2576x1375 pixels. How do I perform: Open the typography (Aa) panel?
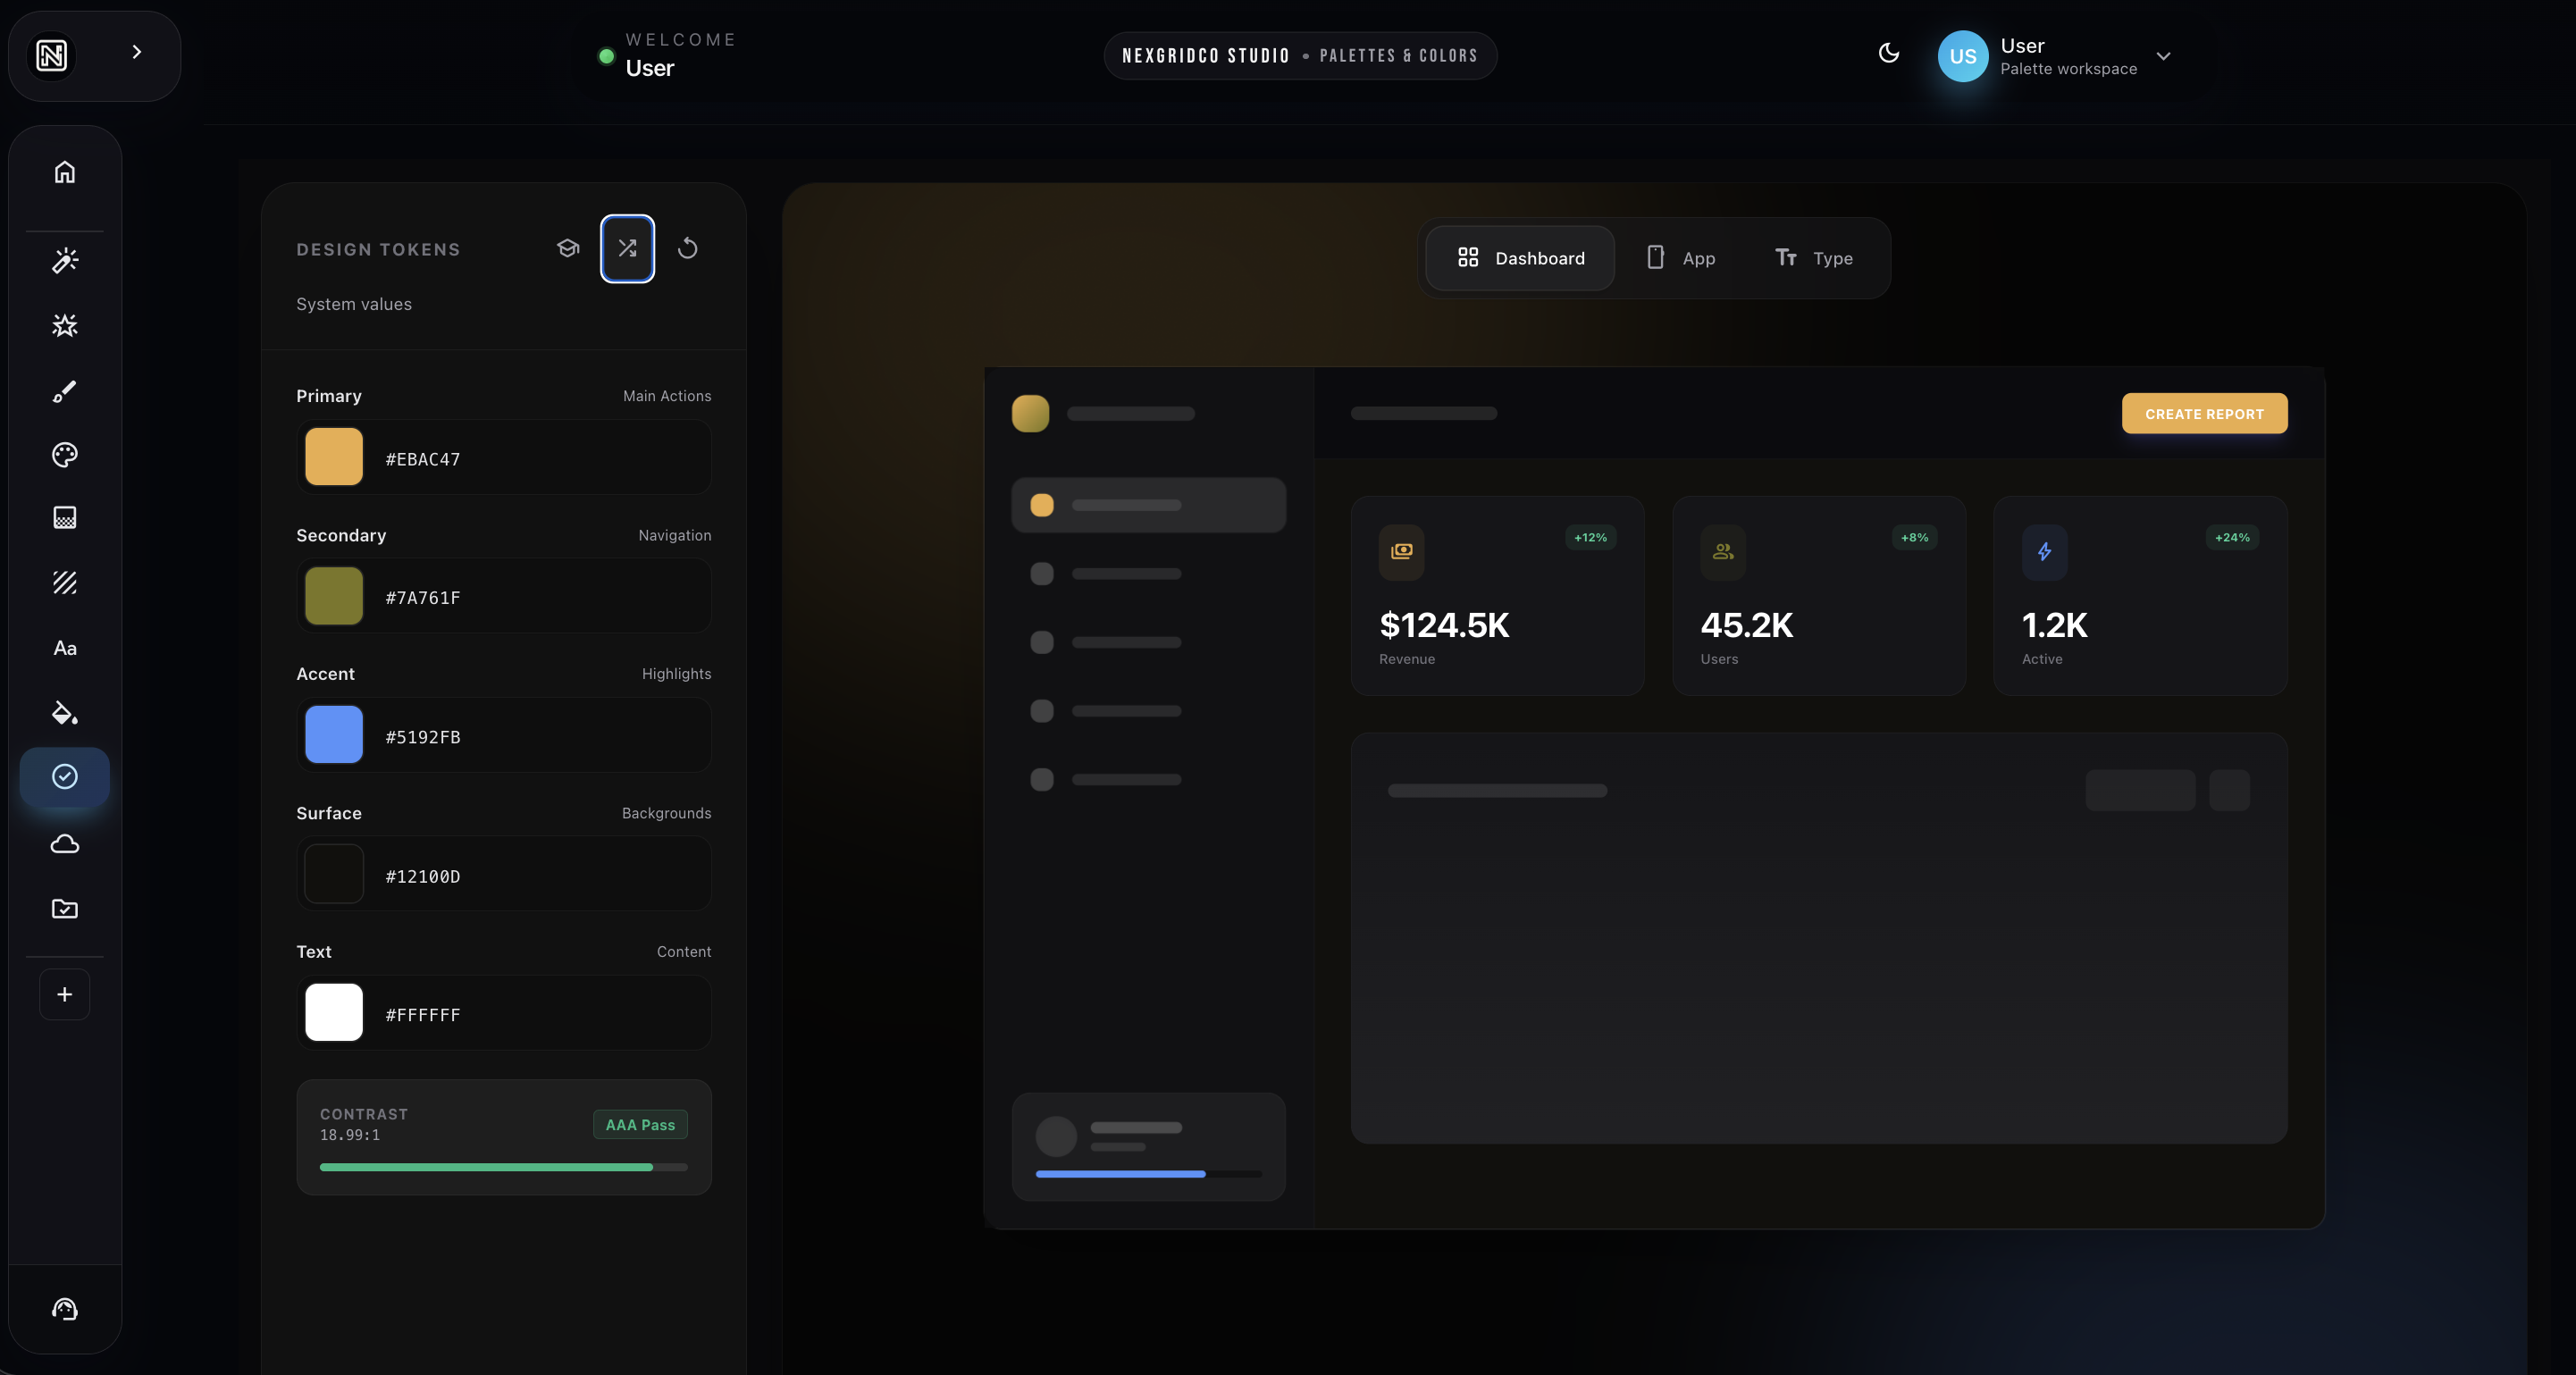(64, 647)
